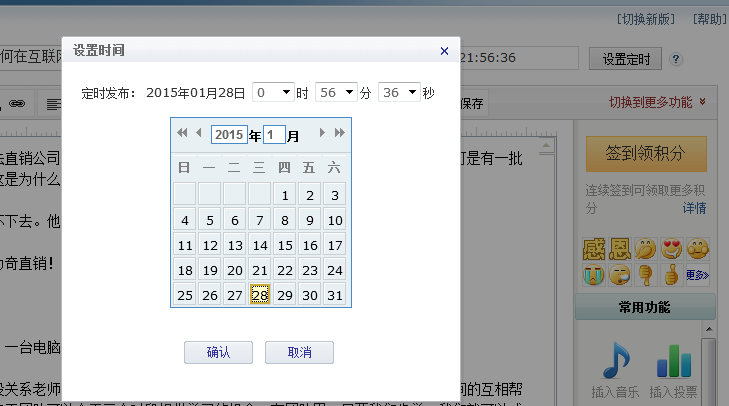Select date 11 in calendar

(185, 245)
